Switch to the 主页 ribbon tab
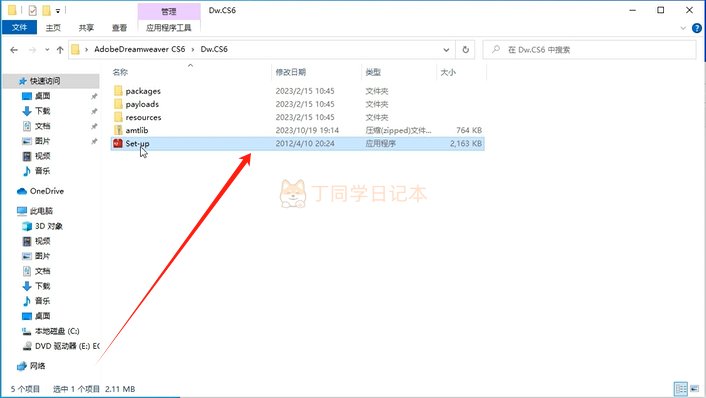The height and width of the screenshot is (398, 706). click(x=53, y=27)
